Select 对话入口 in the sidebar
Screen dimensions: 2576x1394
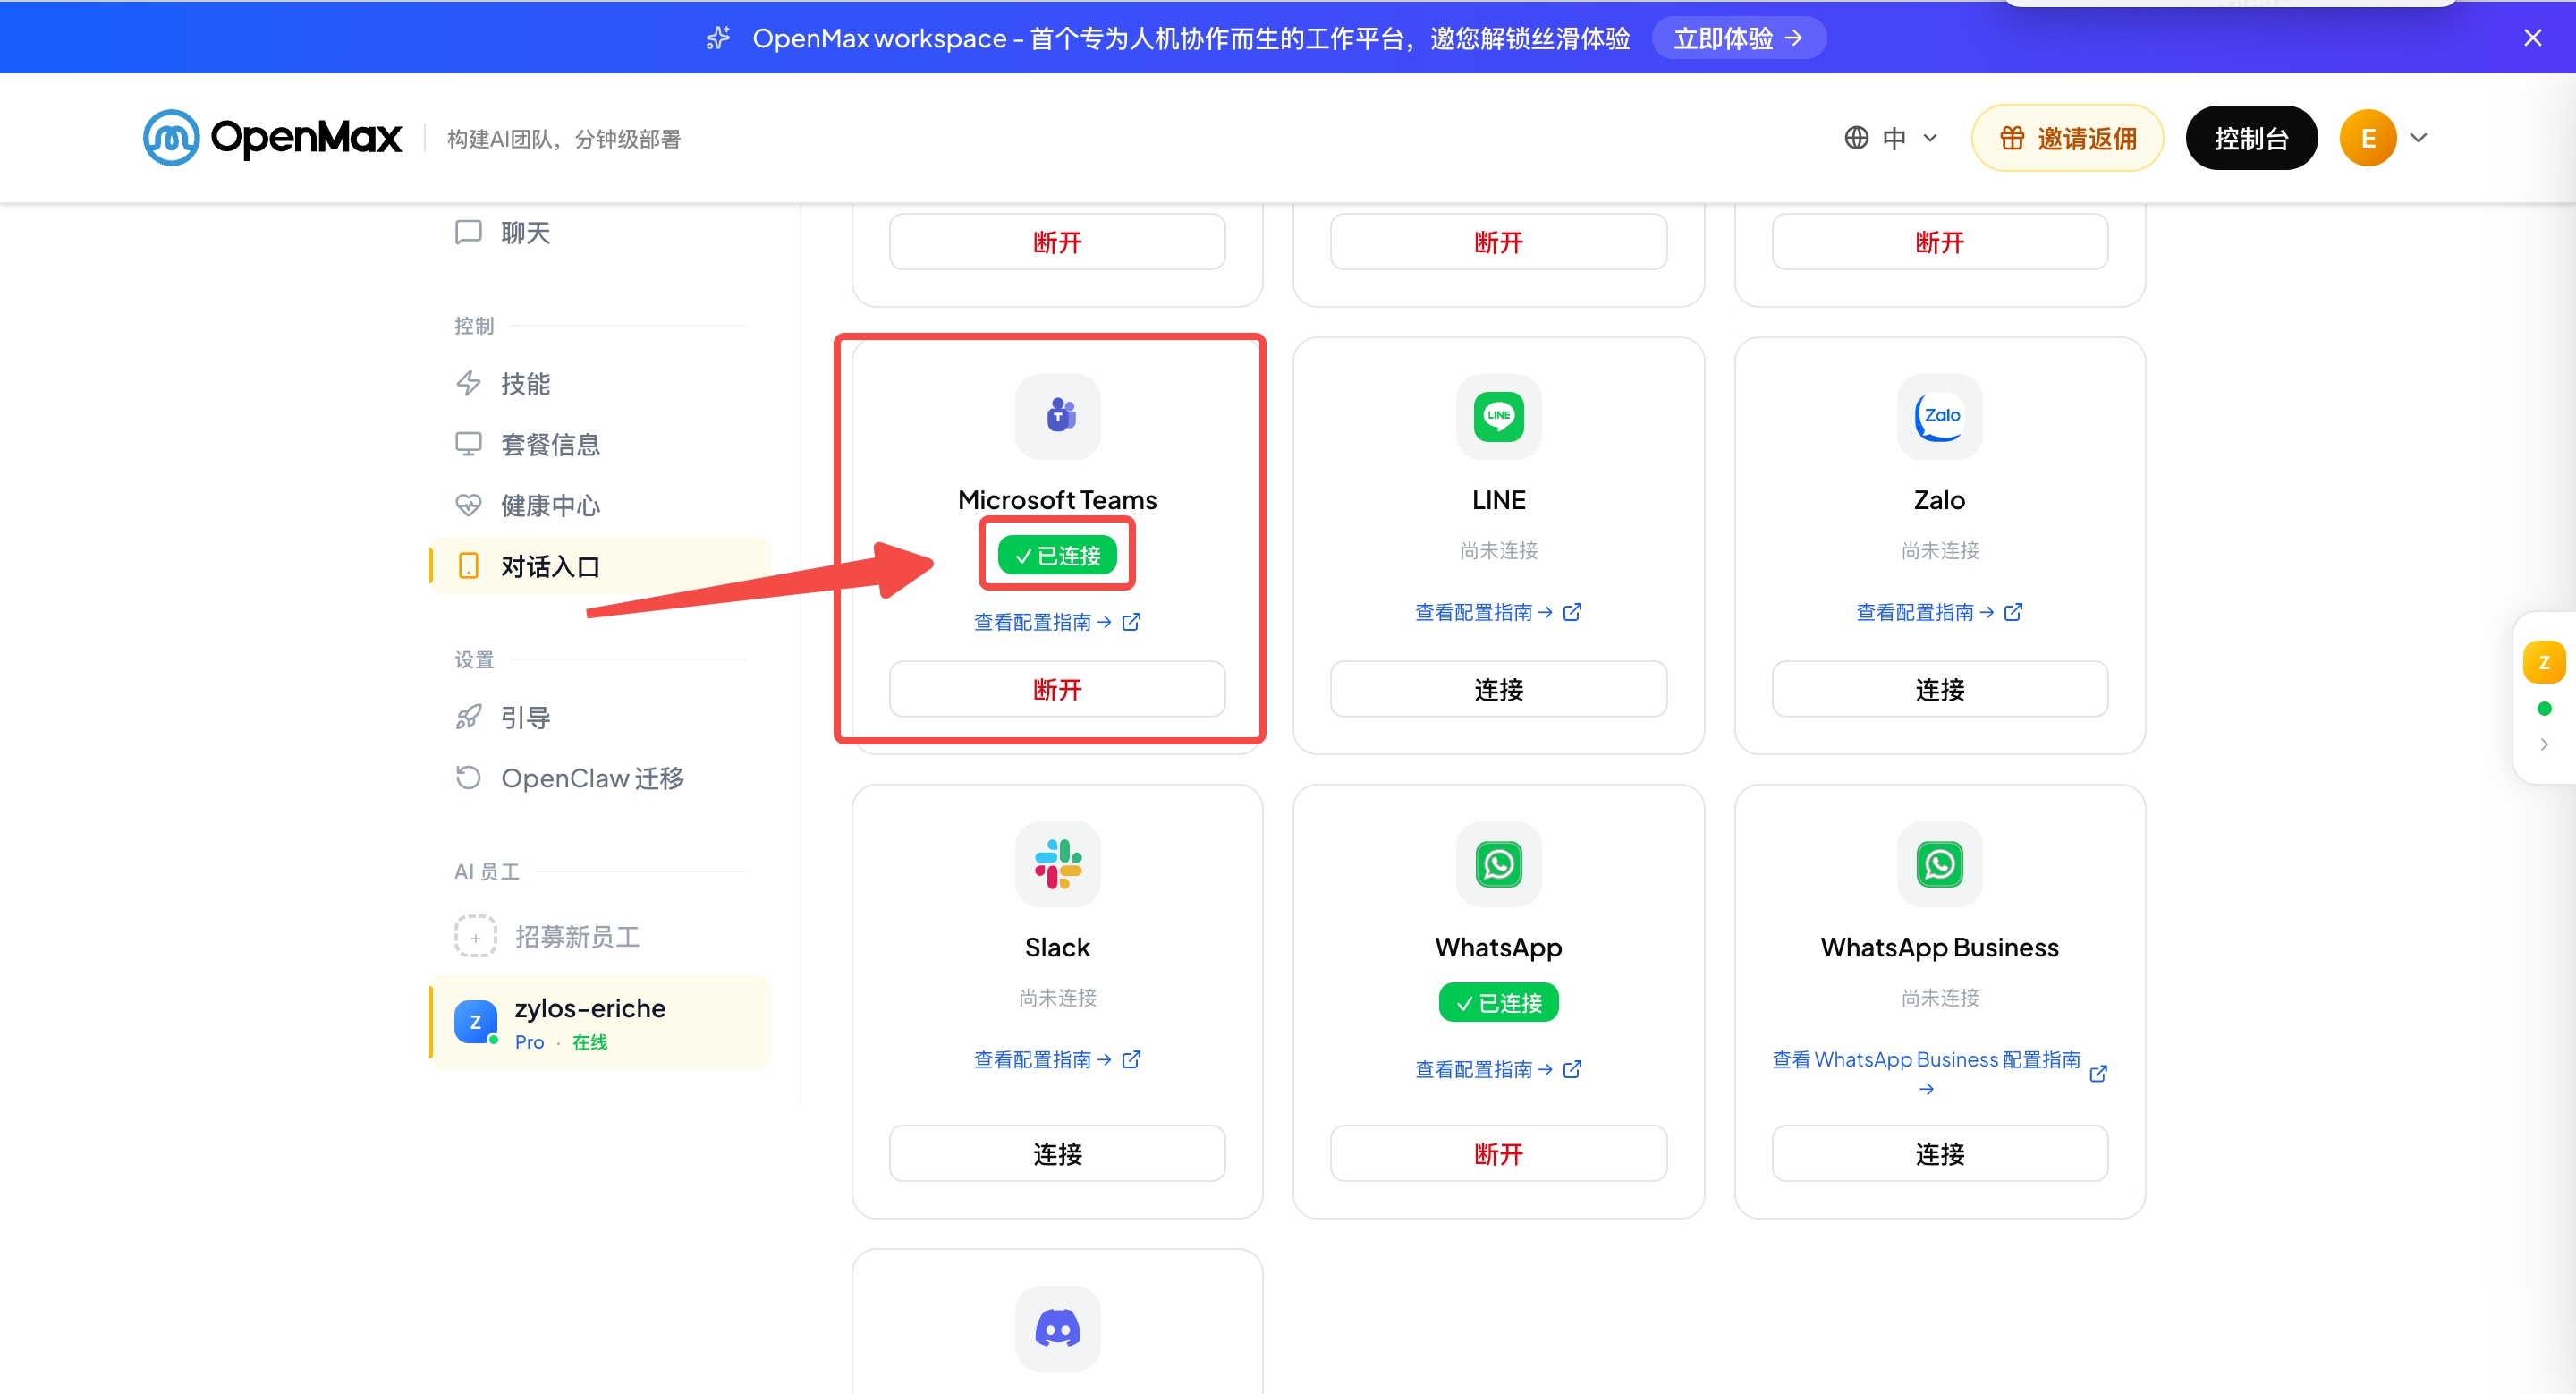600,566
